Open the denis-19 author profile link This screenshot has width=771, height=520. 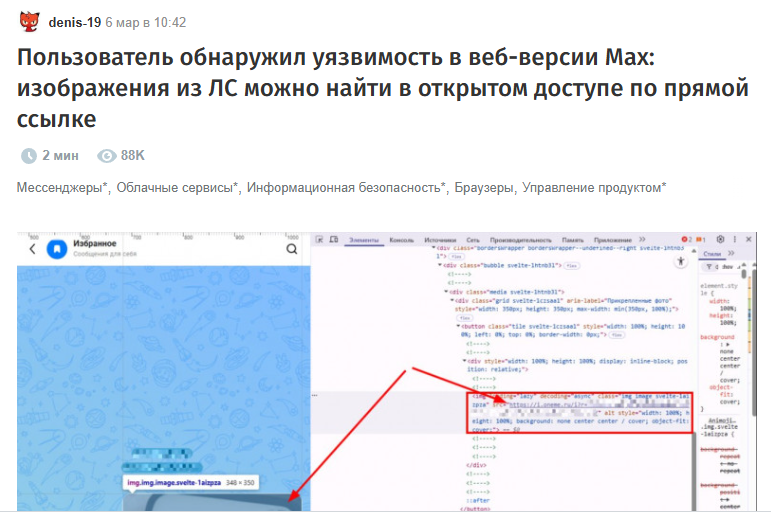point(75,23)
